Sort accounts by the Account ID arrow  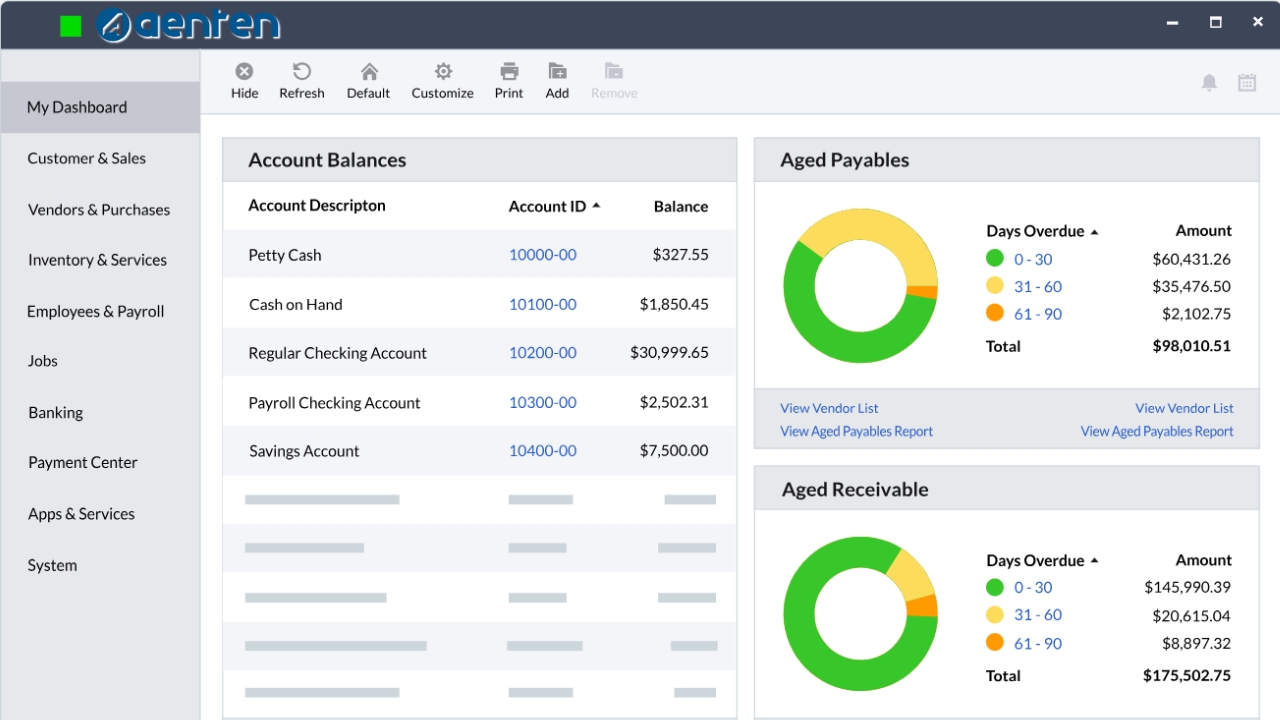[x=596, y=206]
